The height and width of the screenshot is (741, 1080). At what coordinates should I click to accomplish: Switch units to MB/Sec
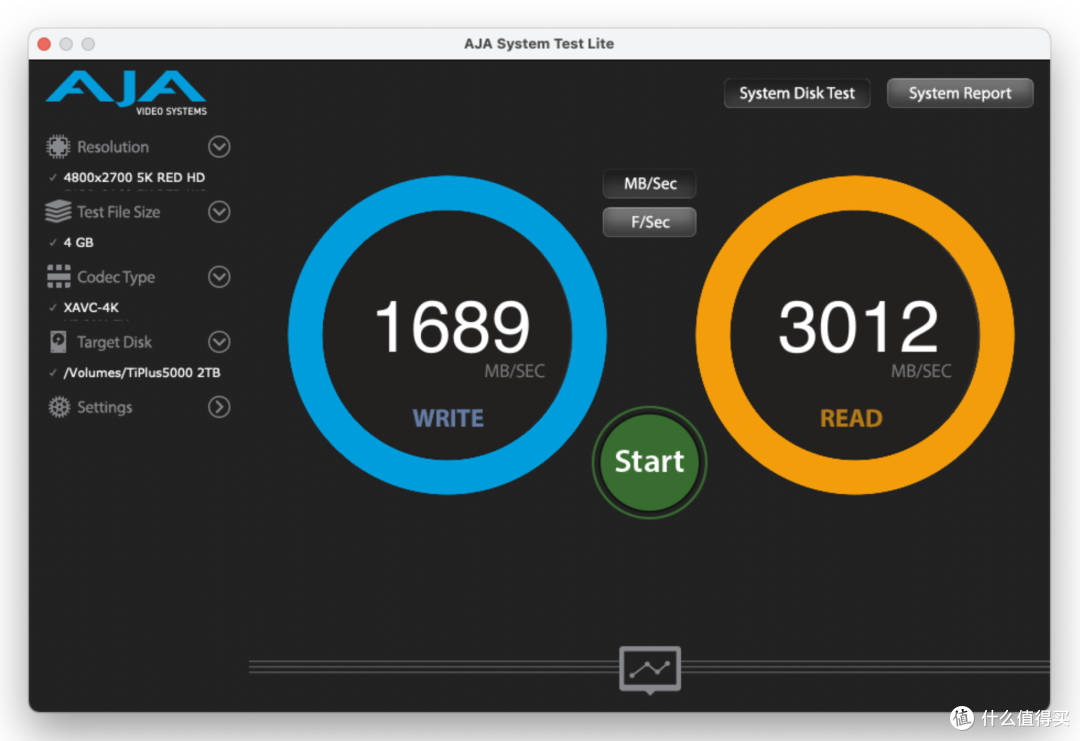pos(650,184)
